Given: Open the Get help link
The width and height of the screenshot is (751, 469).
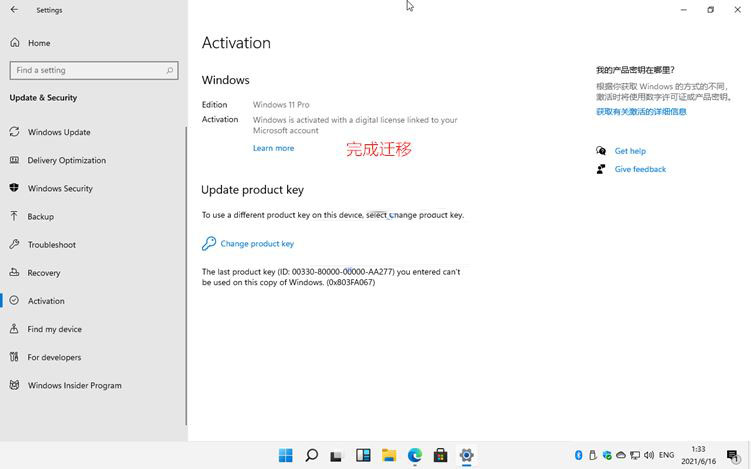Looking at the screenshot, I should (630, 151).
